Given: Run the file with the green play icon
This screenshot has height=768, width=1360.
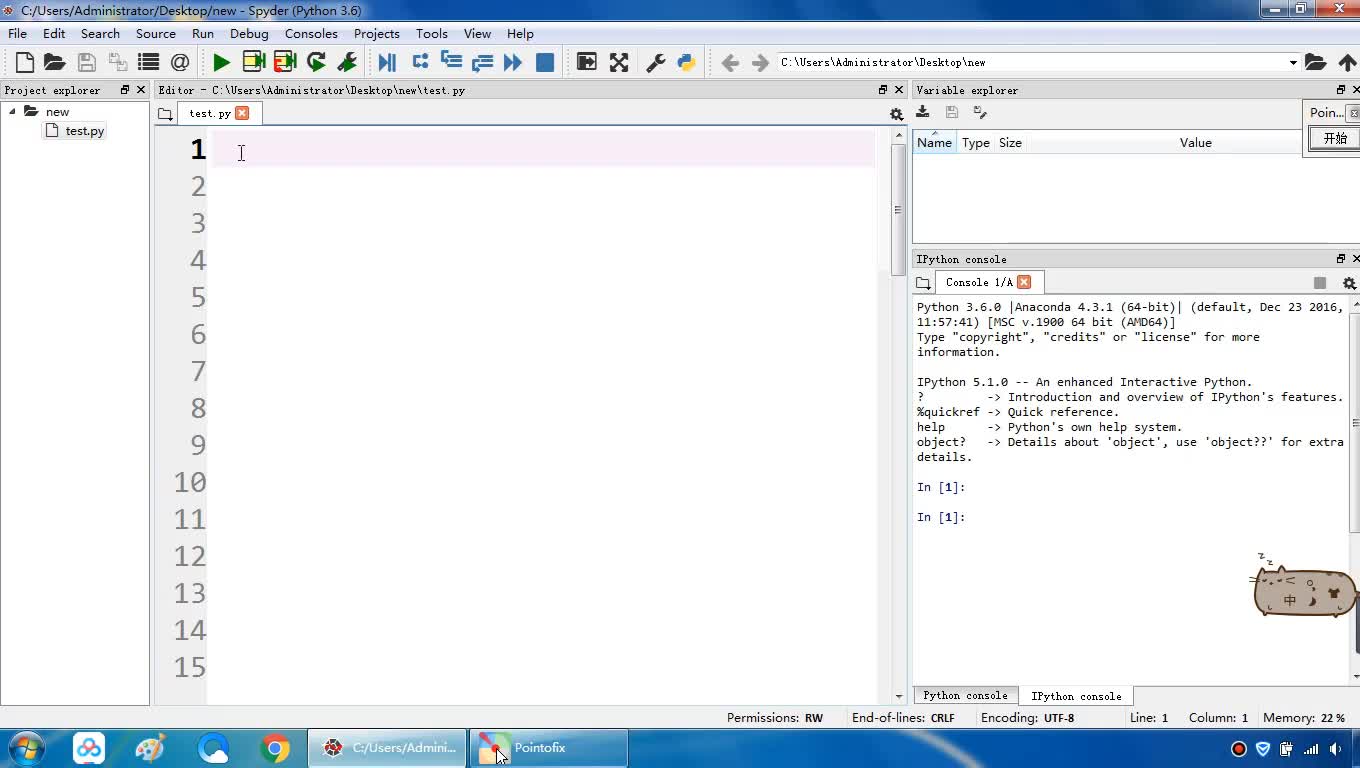Looking at the screenshot, I should pyautogui.click(x=221, y=62).
